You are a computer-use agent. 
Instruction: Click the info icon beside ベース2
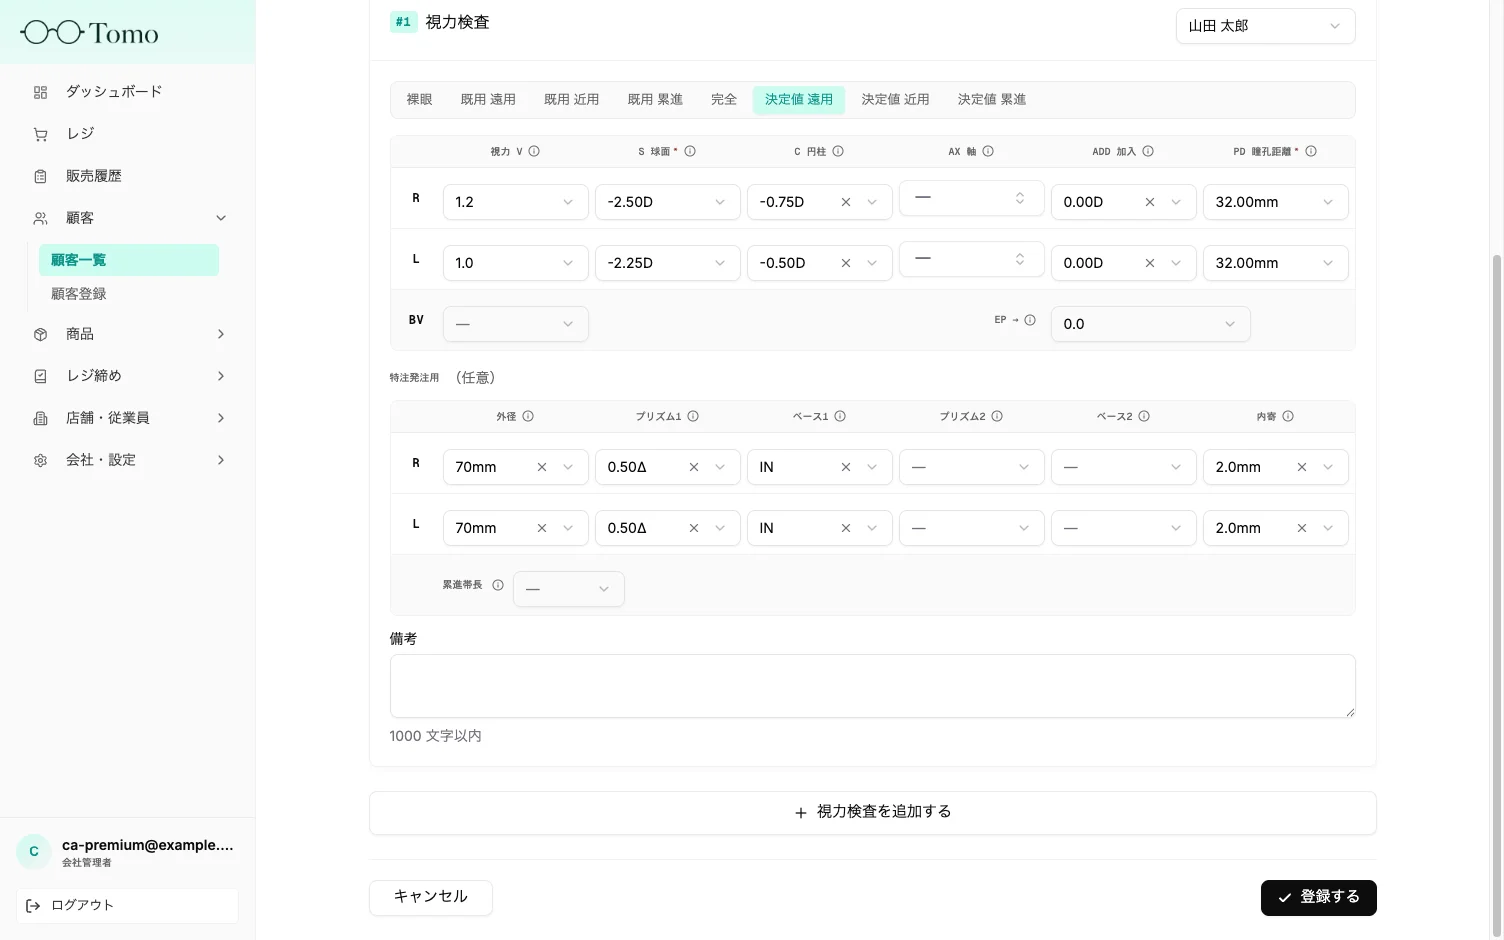point(1144,416)
